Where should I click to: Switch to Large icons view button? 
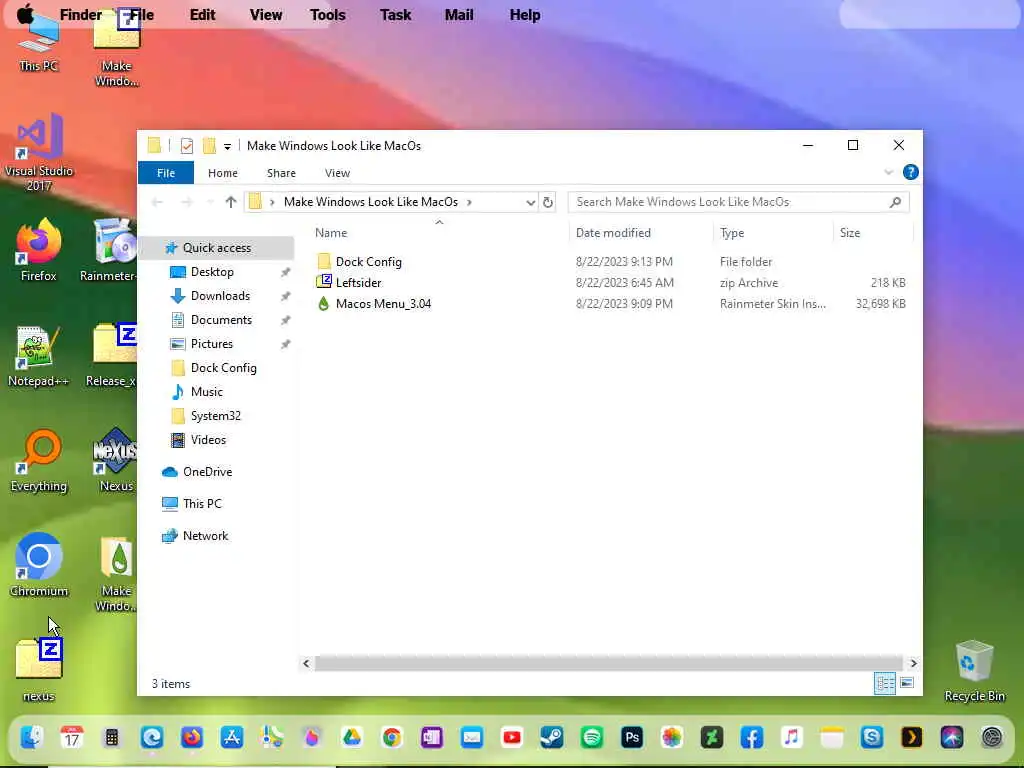point(906,683)
